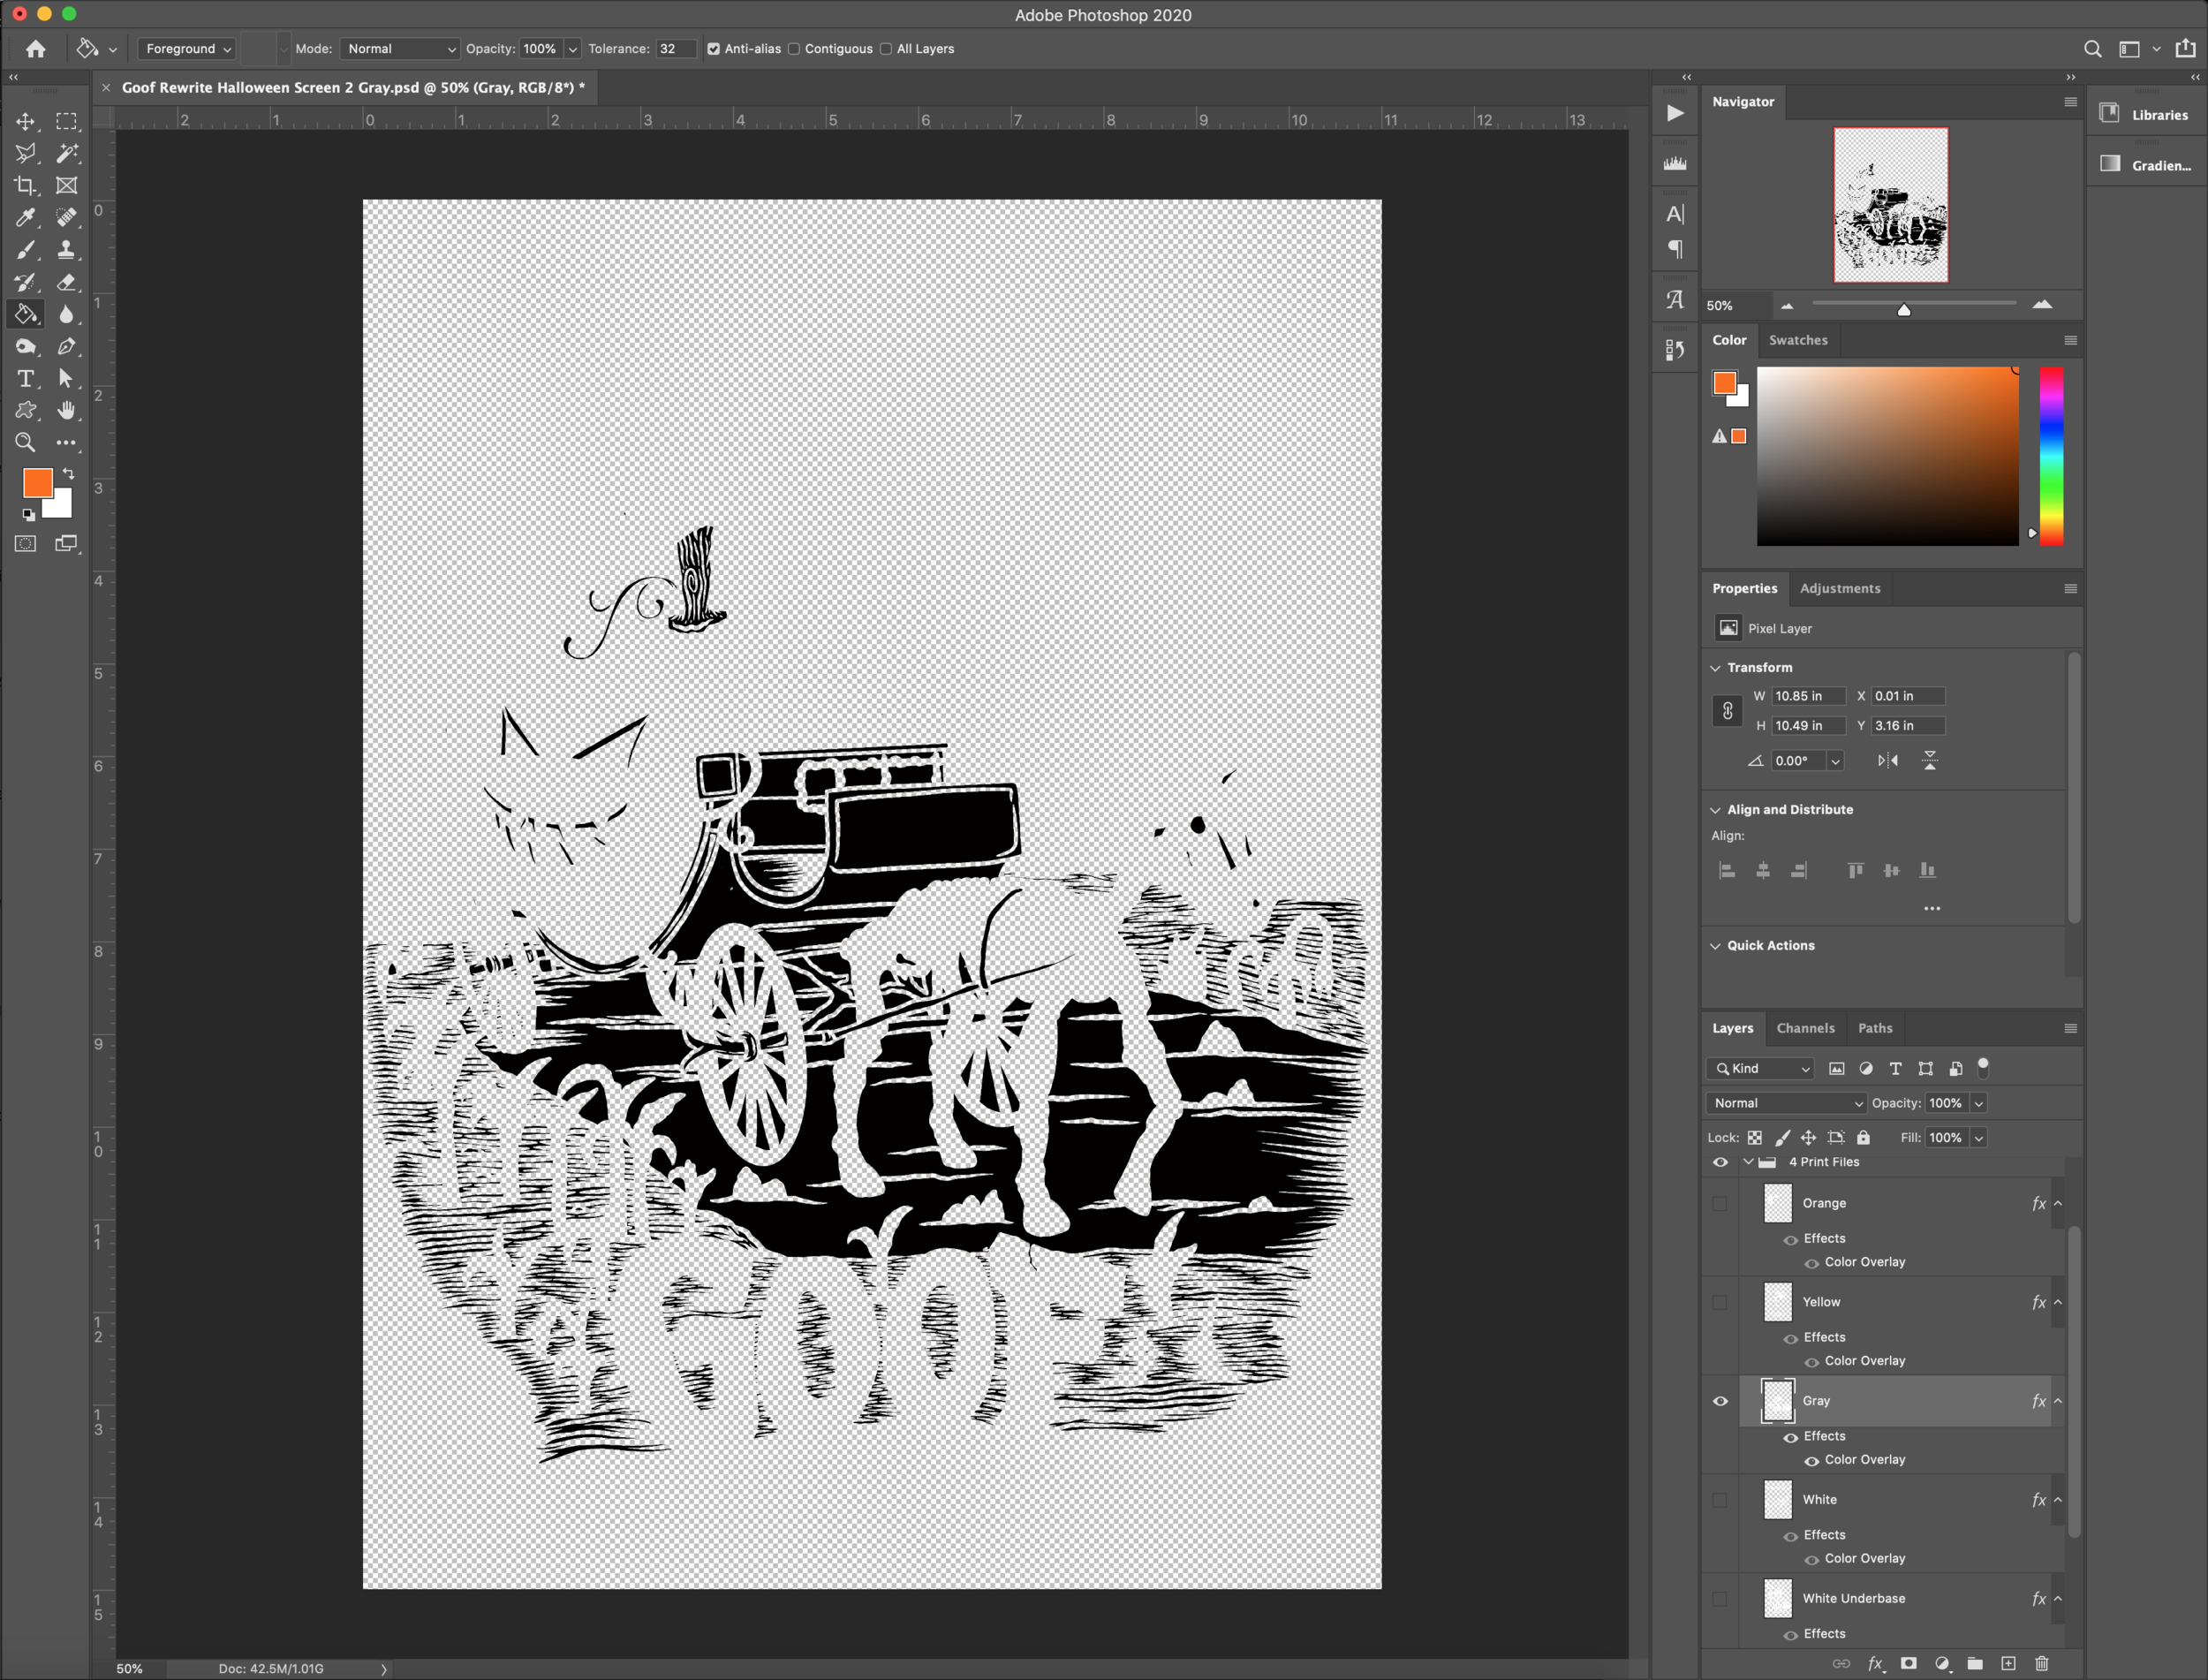Open the layer Kind filter dropdown

coord(1762,1069)
